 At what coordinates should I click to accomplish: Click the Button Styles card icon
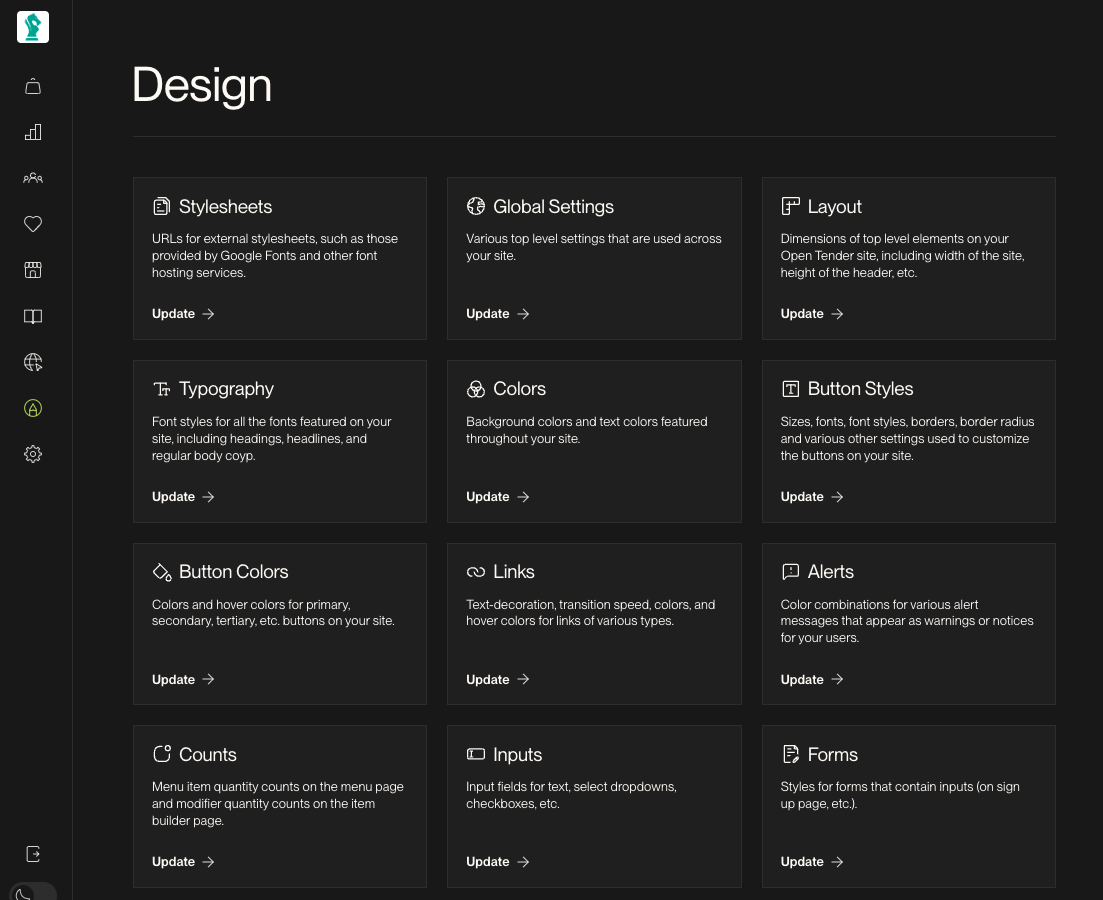(790, 389)
